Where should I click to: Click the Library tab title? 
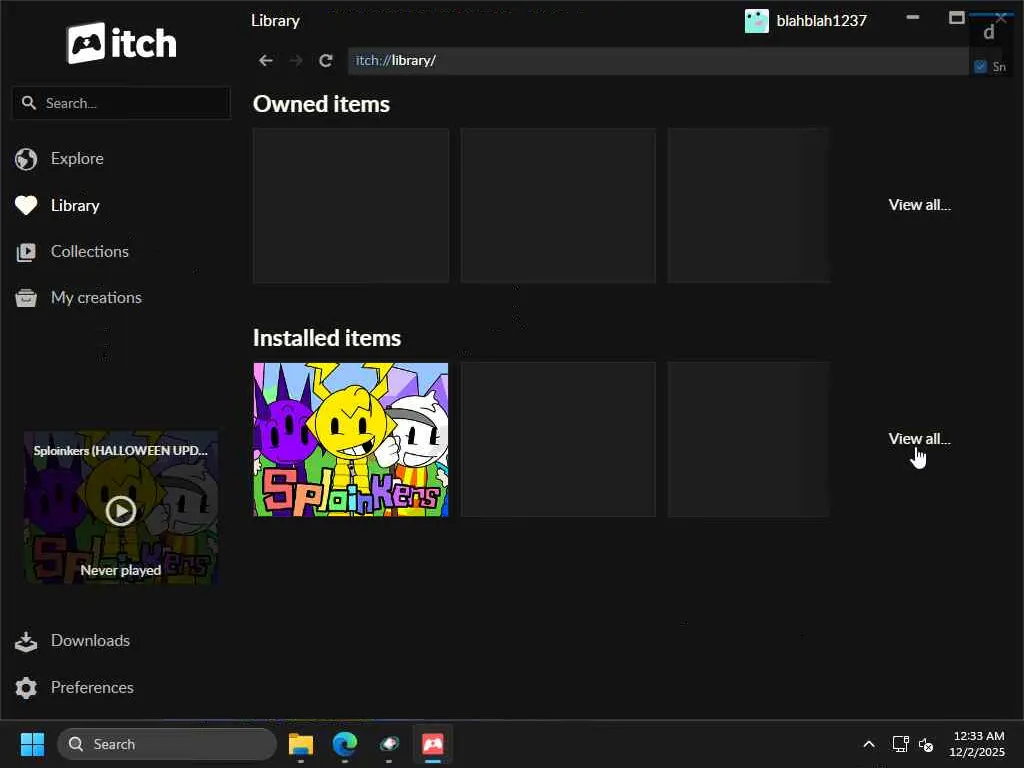click(x=276, y=21)
